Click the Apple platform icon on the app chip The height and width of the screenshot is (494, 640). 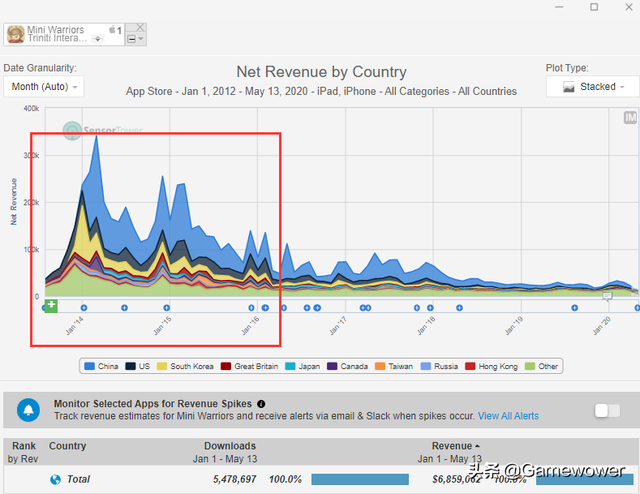tap(112, 29)
